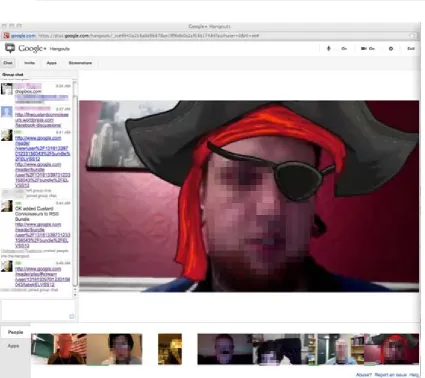Select the pirate hat participant thumbnail

392,349
